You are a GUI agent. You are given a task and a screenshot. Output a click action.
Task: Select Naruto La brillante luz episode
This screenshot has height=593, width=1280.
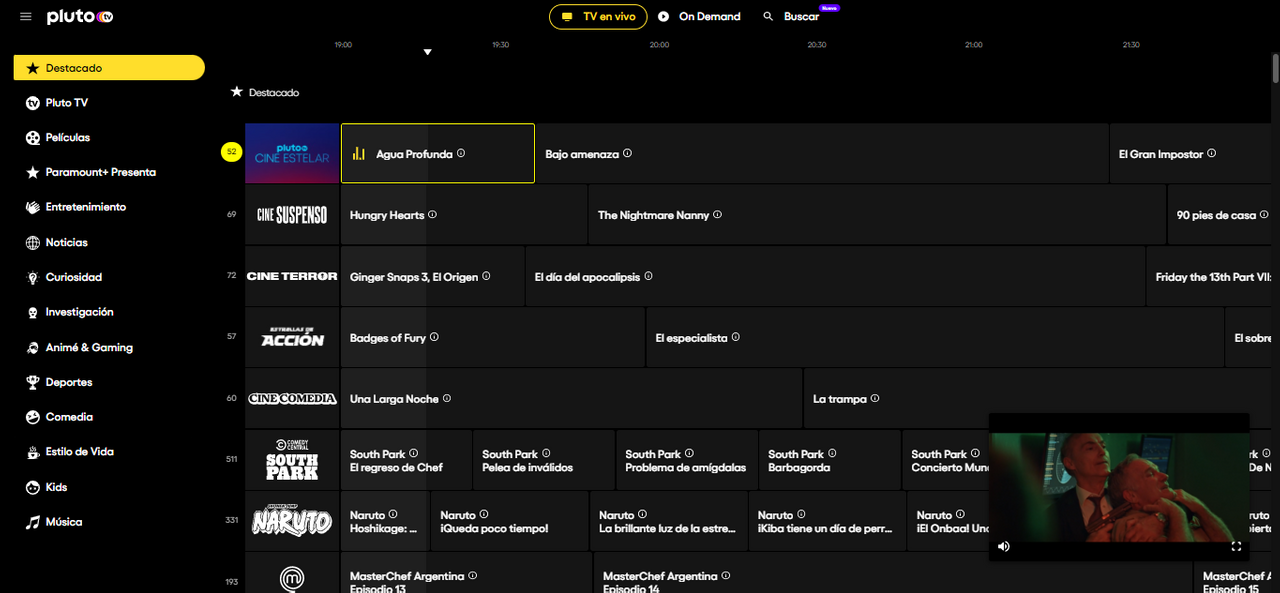669,521
